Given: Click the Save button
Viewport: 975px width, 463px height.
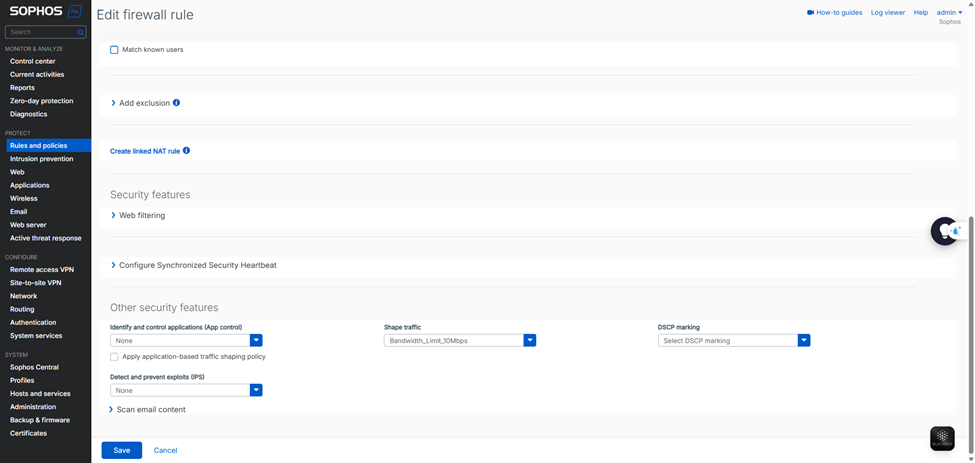Looking at the screenshot, I should click(121, 450).
